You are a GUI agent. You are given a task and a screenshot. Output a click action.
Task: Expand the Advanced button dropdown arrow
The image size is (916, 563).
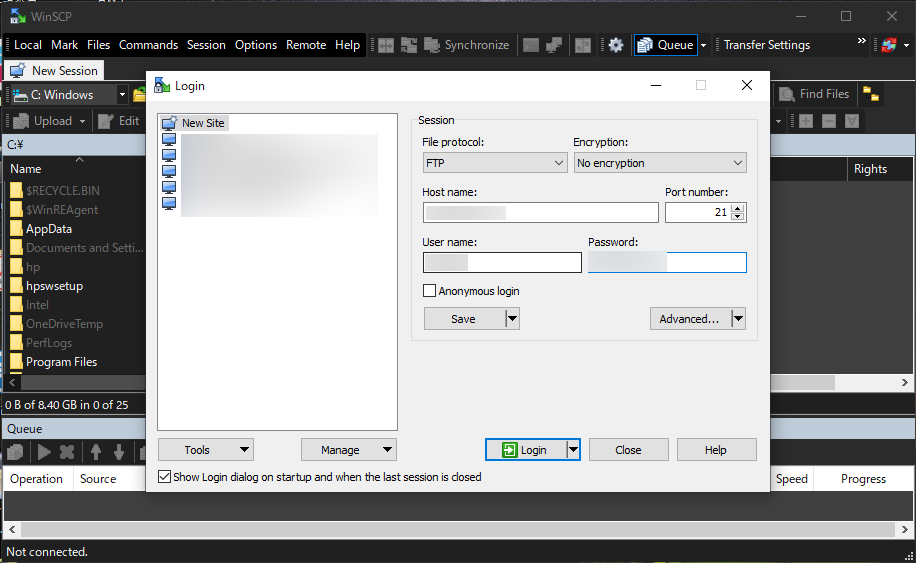coord(738,319)
